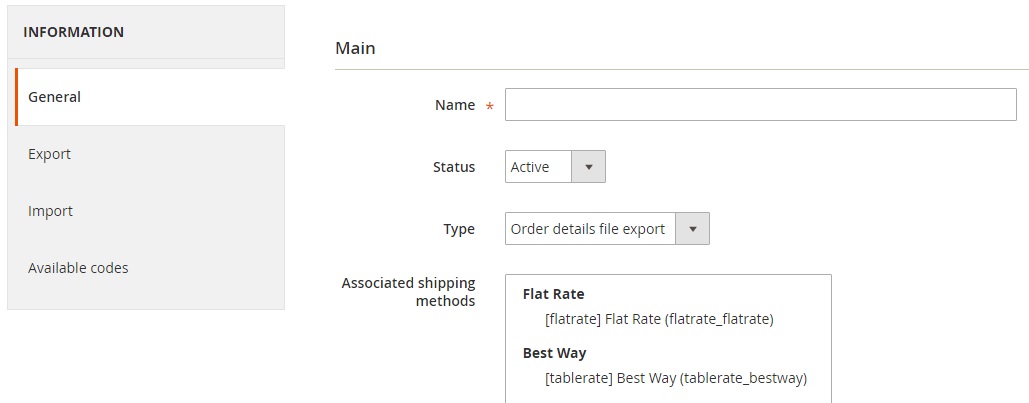Open the General section in sidebar
1029x403 pixels.
coord(150,97)
